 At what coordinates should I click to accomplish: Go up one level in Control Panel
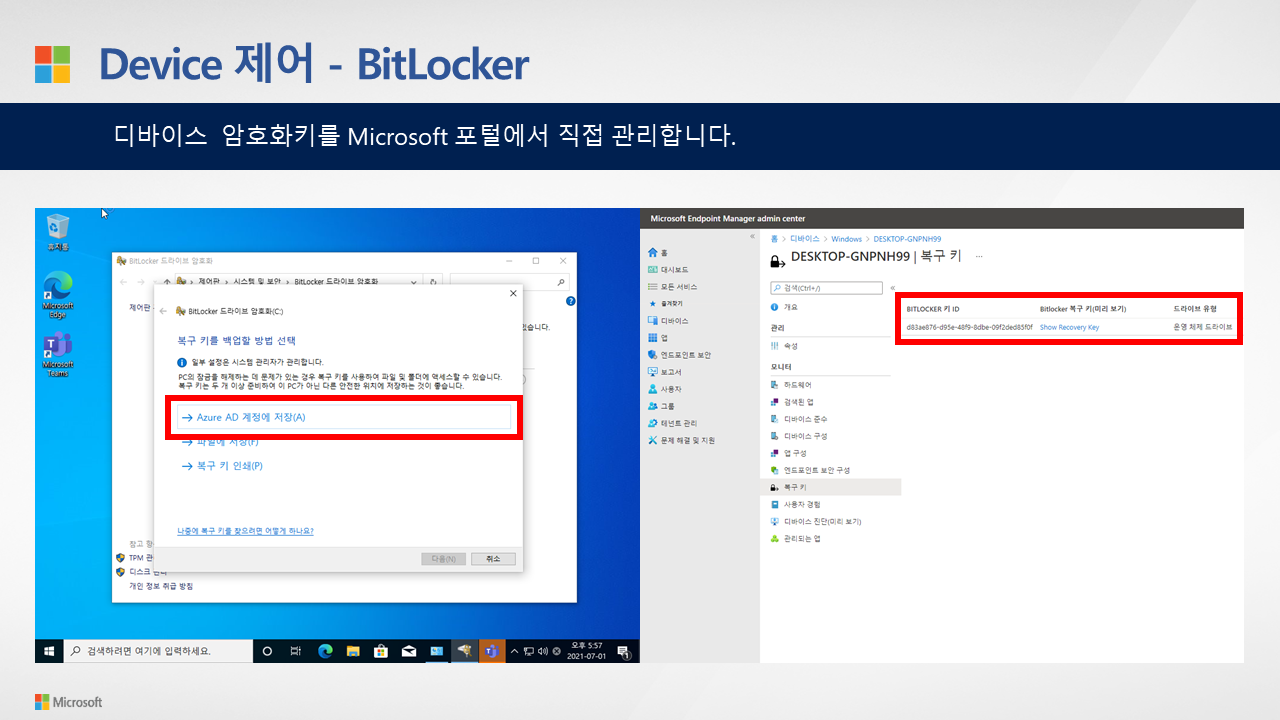coord(167,283)
